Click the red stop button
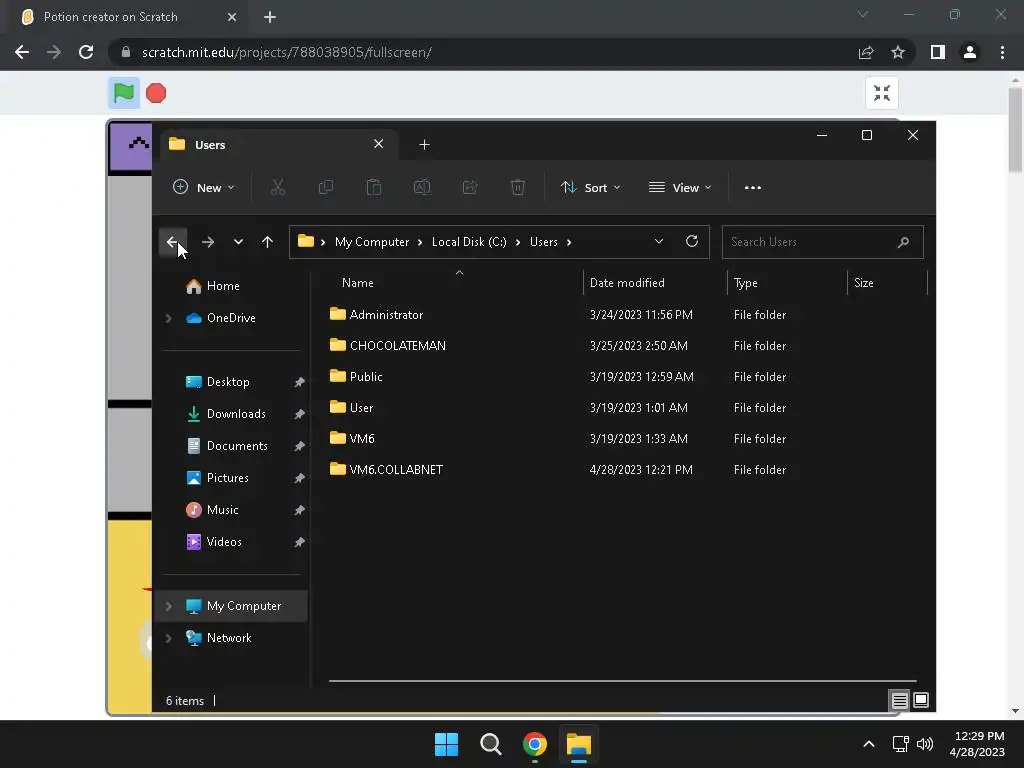The image size is (1024, 768). coord(155,93)
